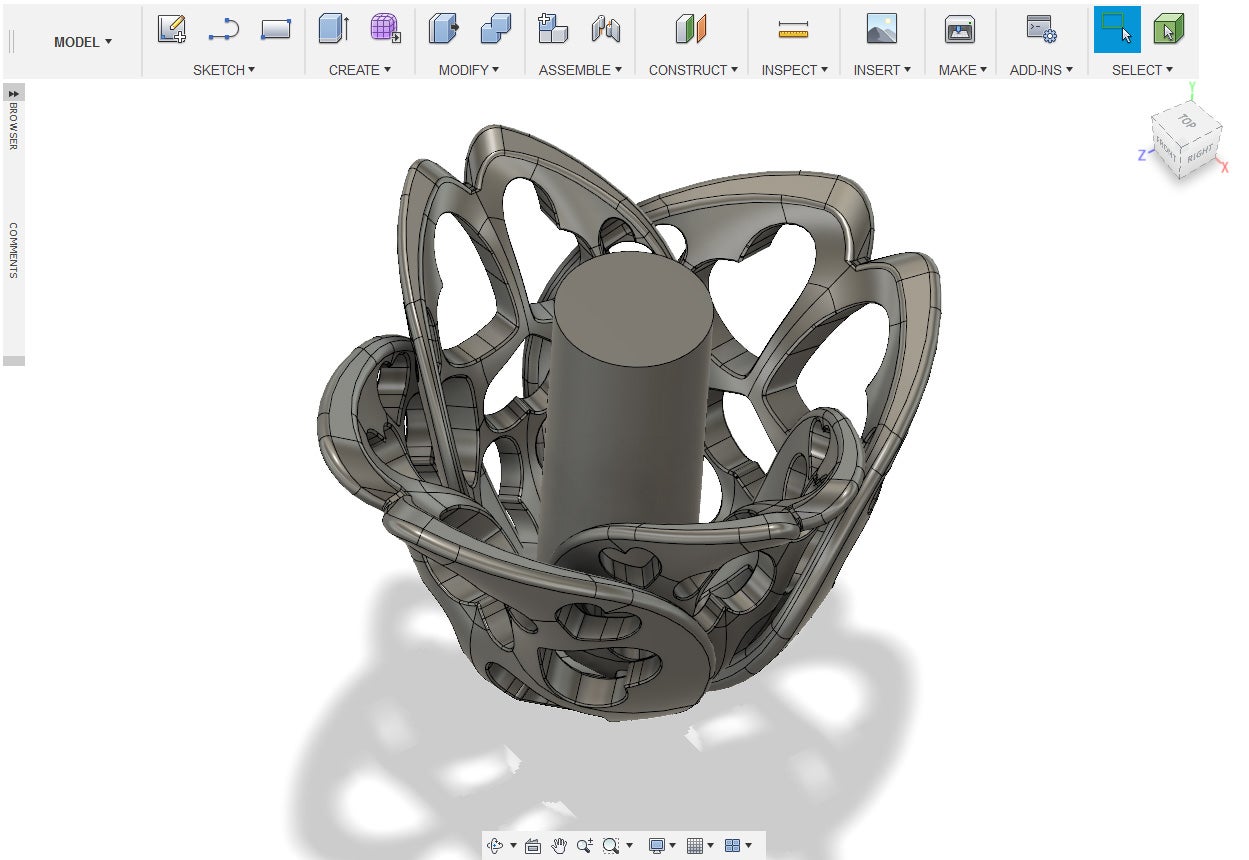Click the 3D Print icon
Image resolution: width=1249 pixels, height=860 pixels.
pyautogui.click(x=960, y=30)
